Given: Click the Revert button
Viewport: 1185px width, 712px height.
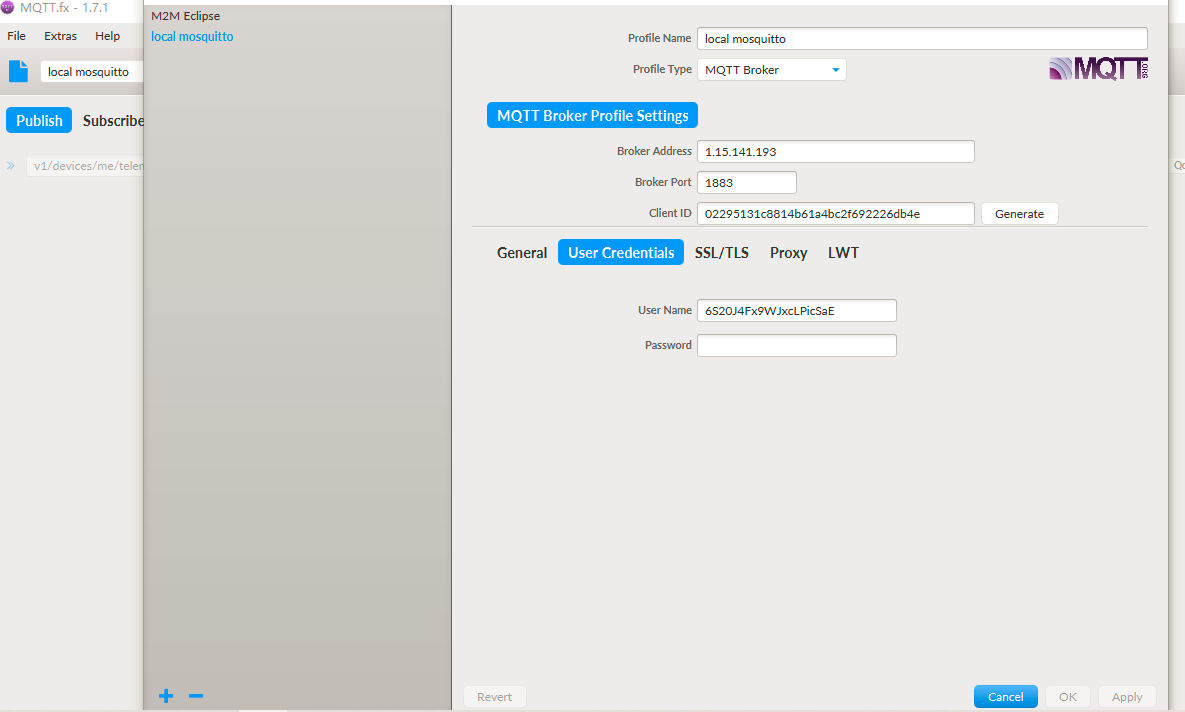Looking at the screenshot, I should pos(494,697).
